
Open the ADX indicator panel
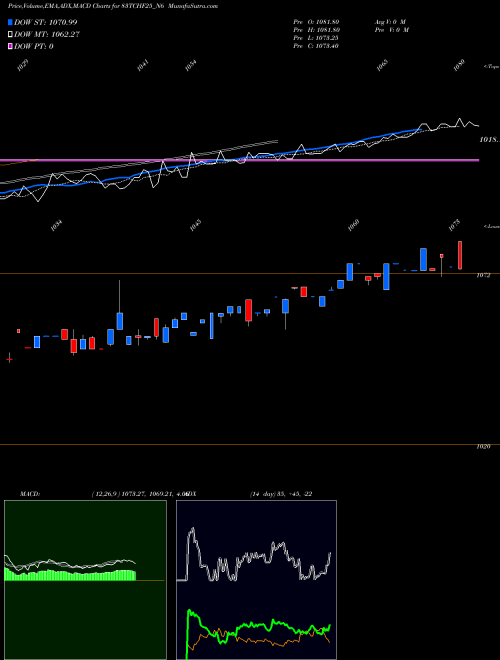[256, 580]
